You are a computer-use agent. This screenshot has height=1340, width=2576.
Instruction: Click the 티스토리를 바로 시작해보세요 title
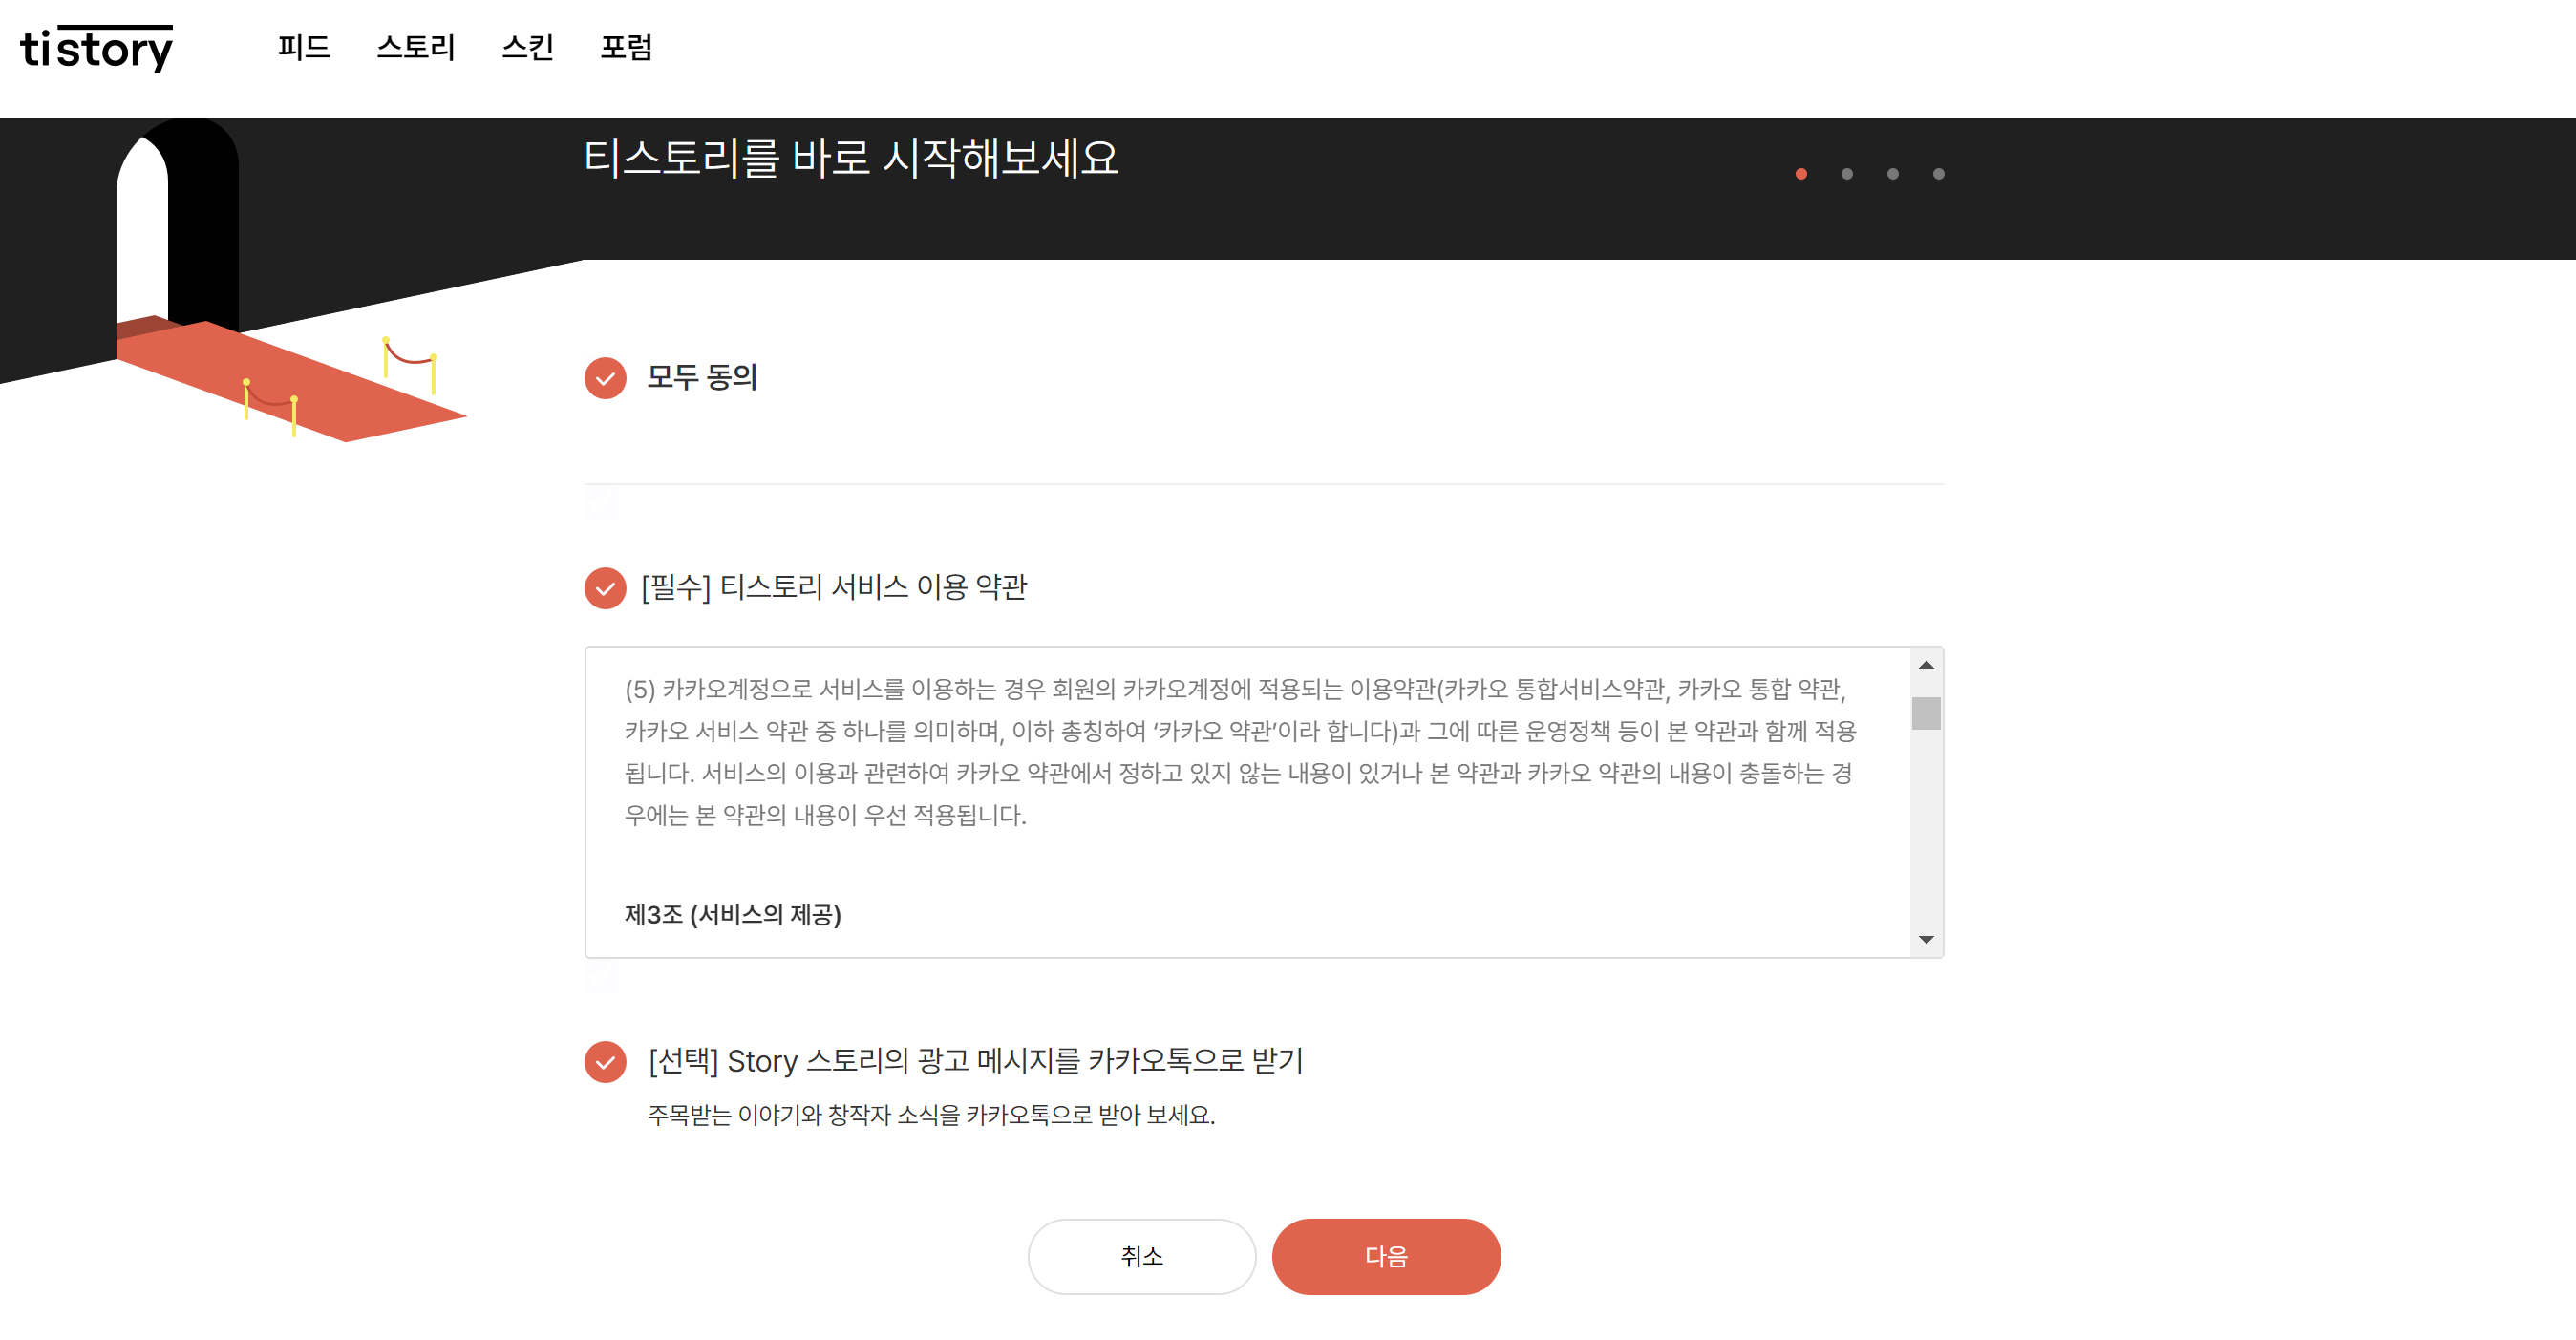851,158
